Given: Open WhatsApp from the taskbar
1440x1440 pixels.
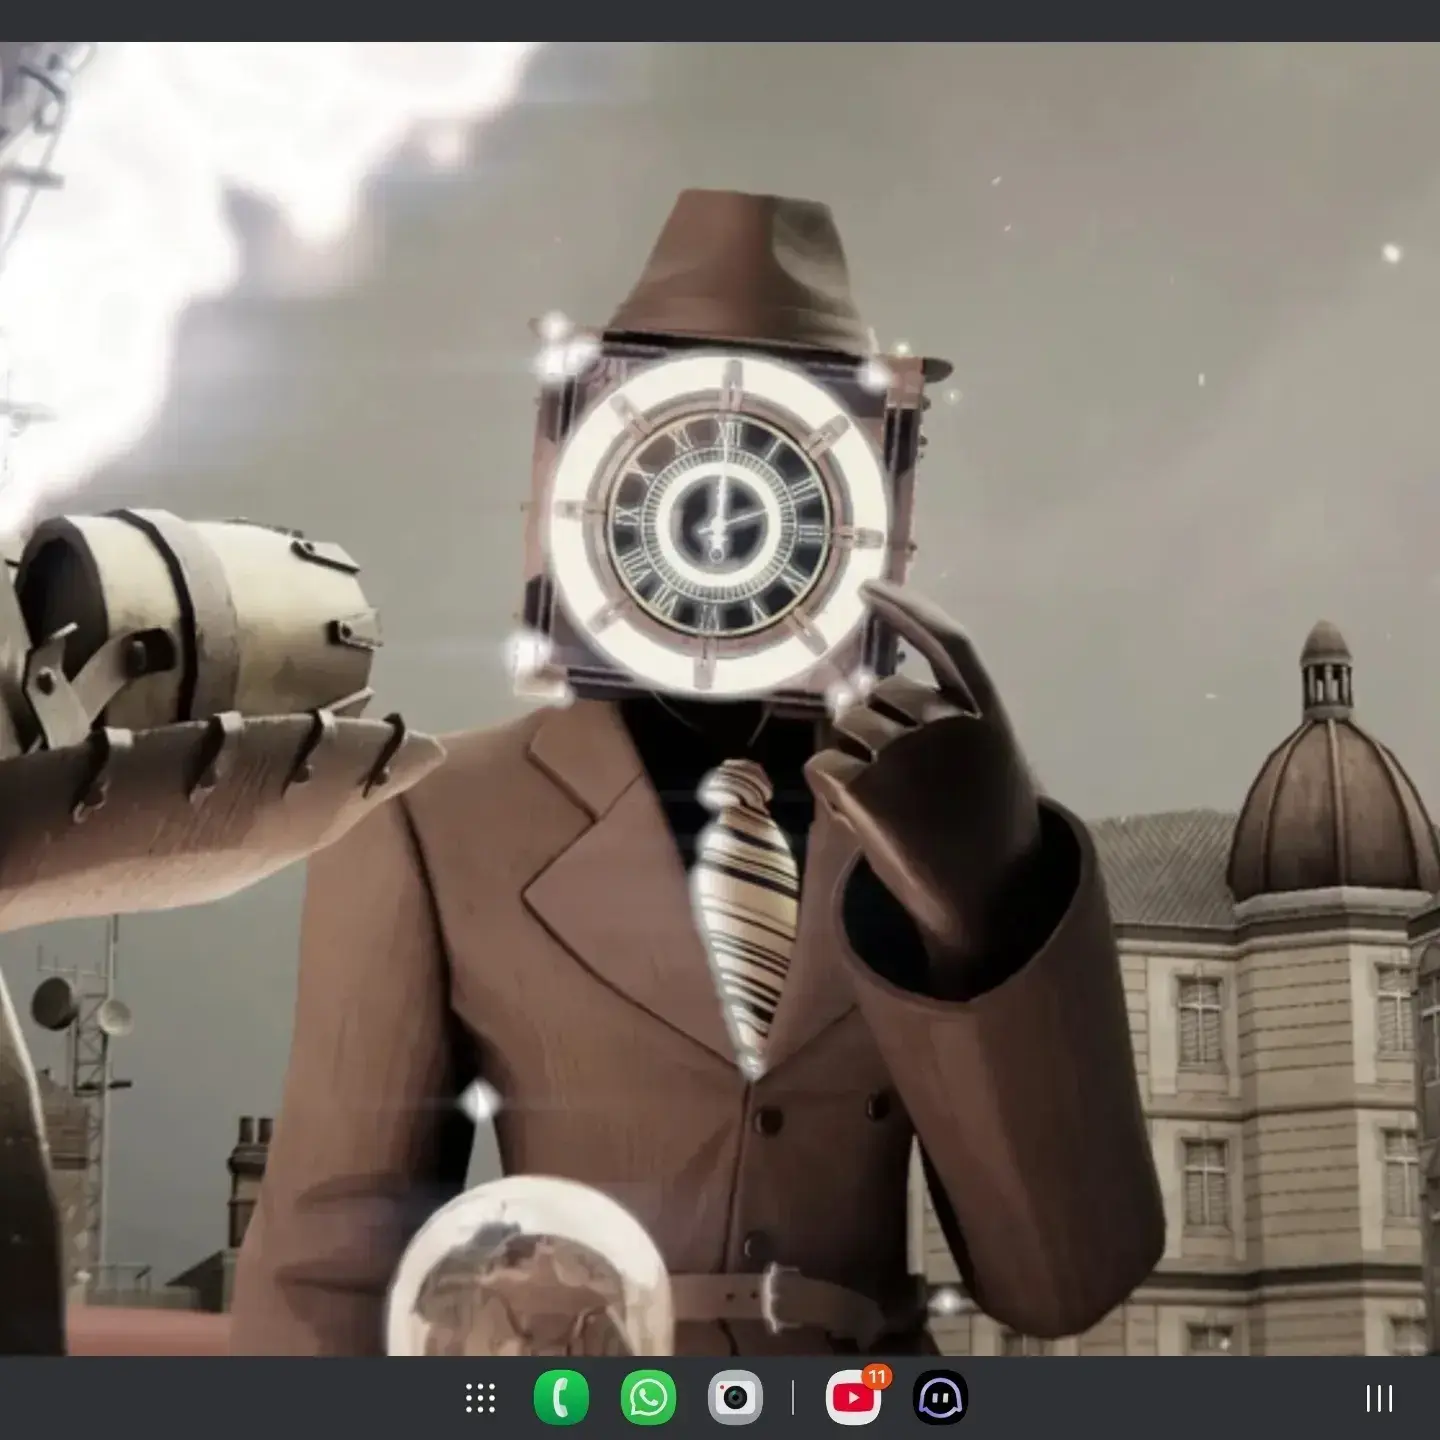Looking at the screenshot, I should tap(648, 1398).
